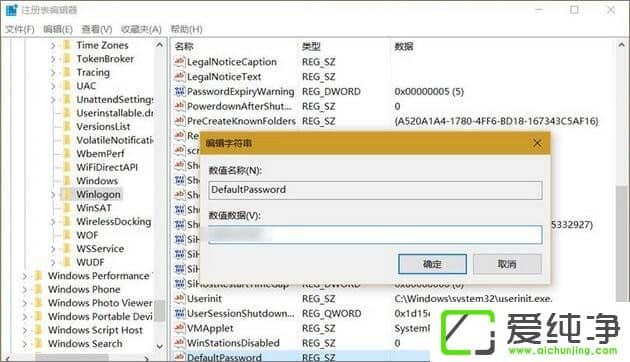The height and width of the screenshot is (362, 630).
Task: Select the Windows Phone folder icon
Action: [38, 289]
